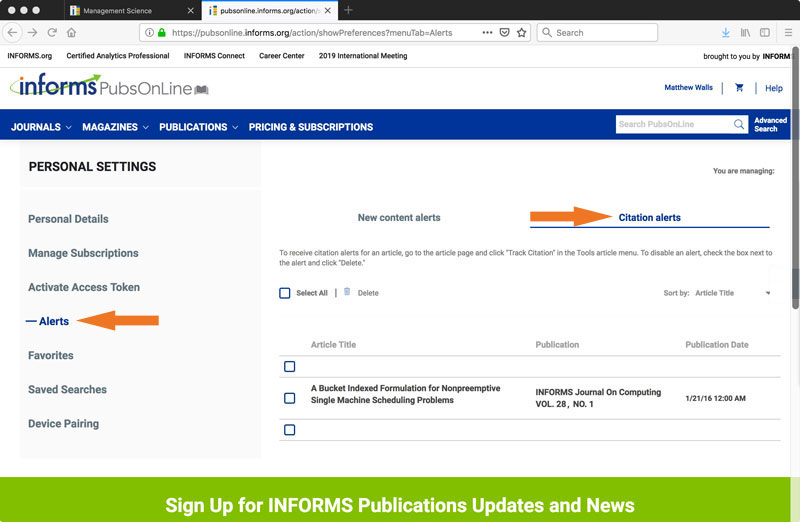The height and width of the screenshot is (522, 800).
Task: Expand the PUBLICATIONS dropdown menu
Action: point(198,127)
